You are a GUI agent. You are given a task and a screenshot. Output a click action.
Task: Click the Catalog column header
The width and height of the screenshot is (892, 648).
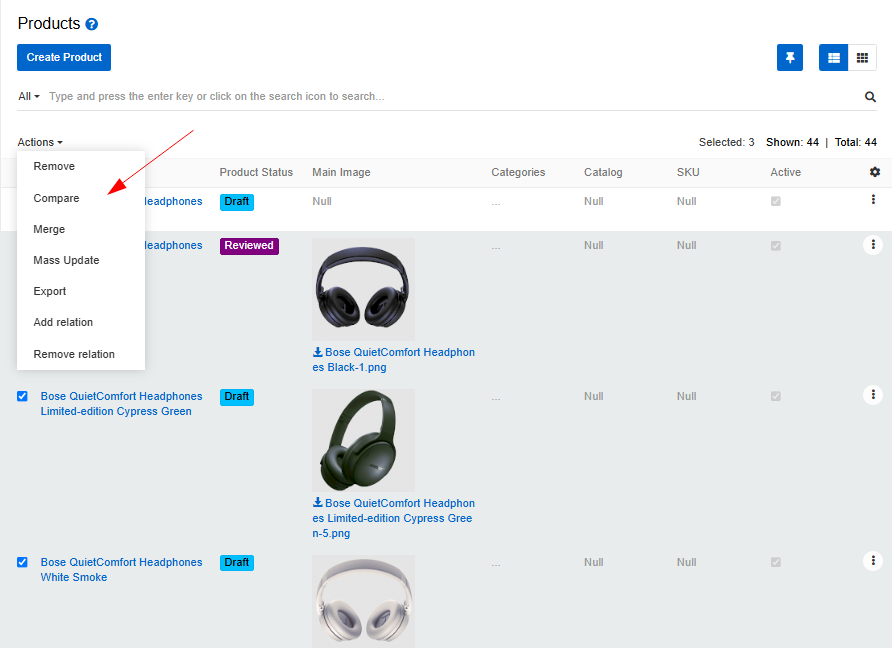pos(603,172)
